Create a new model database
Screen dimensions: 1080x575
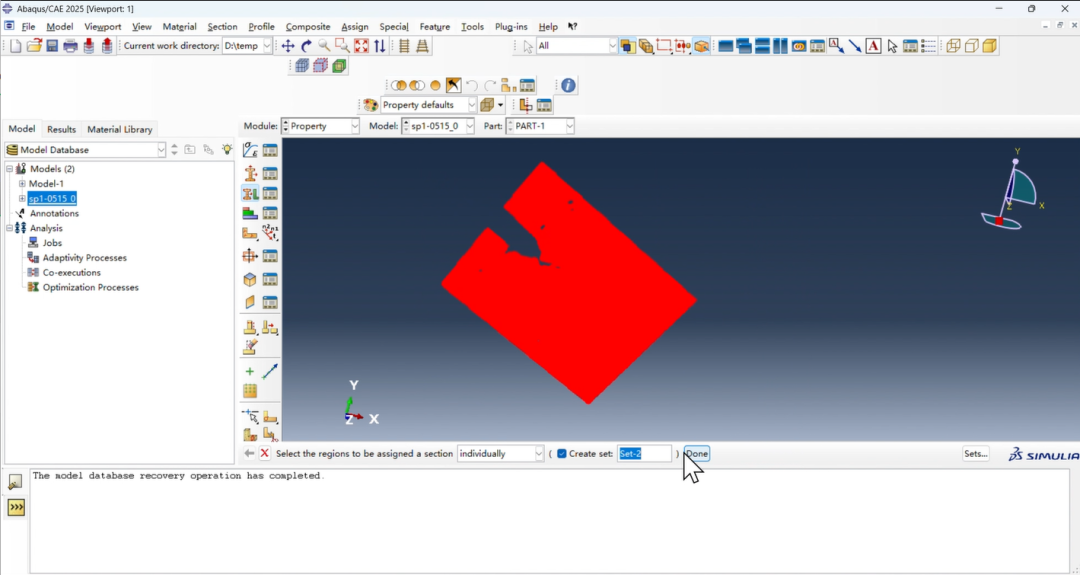16,46
